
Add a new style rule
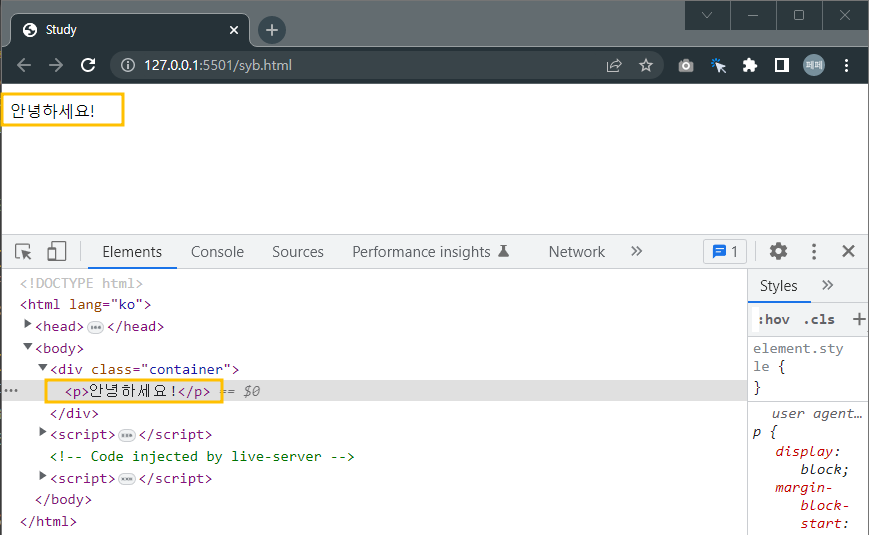click(x=858, y=319)
